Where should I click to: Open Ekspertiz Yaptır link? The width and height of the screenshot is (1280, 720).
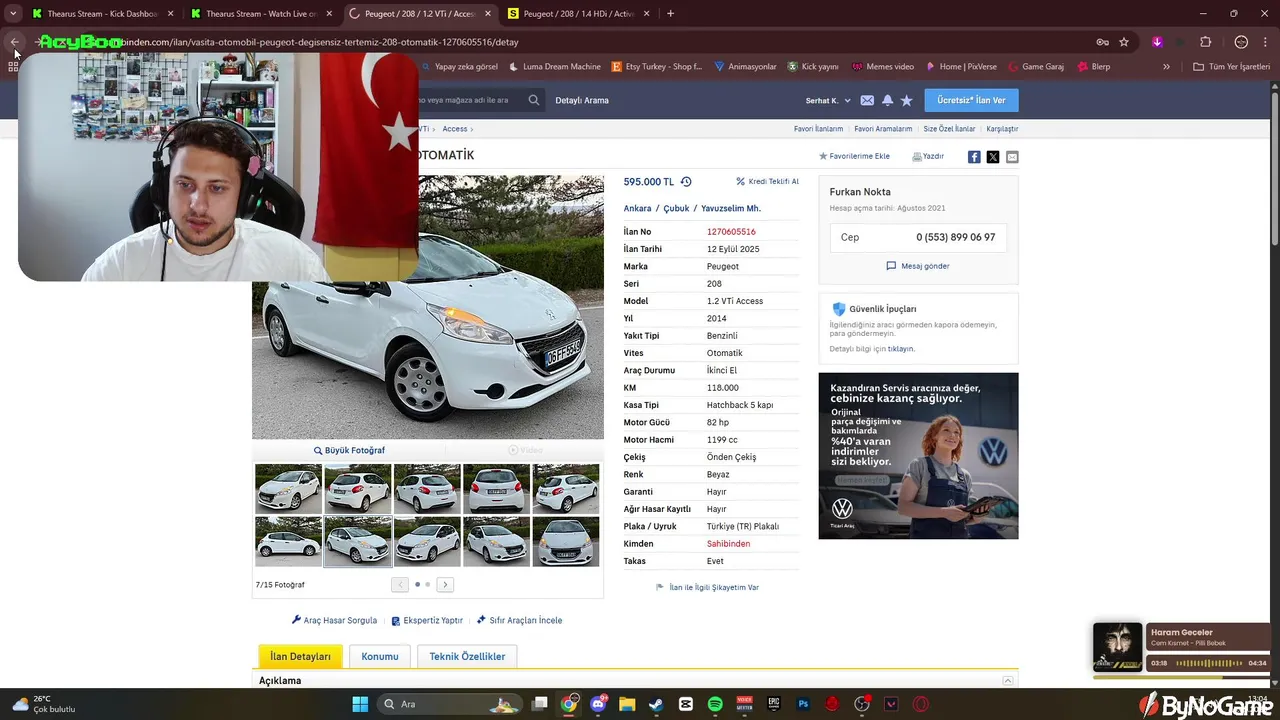pyautogui.click(x=427, y=620)
